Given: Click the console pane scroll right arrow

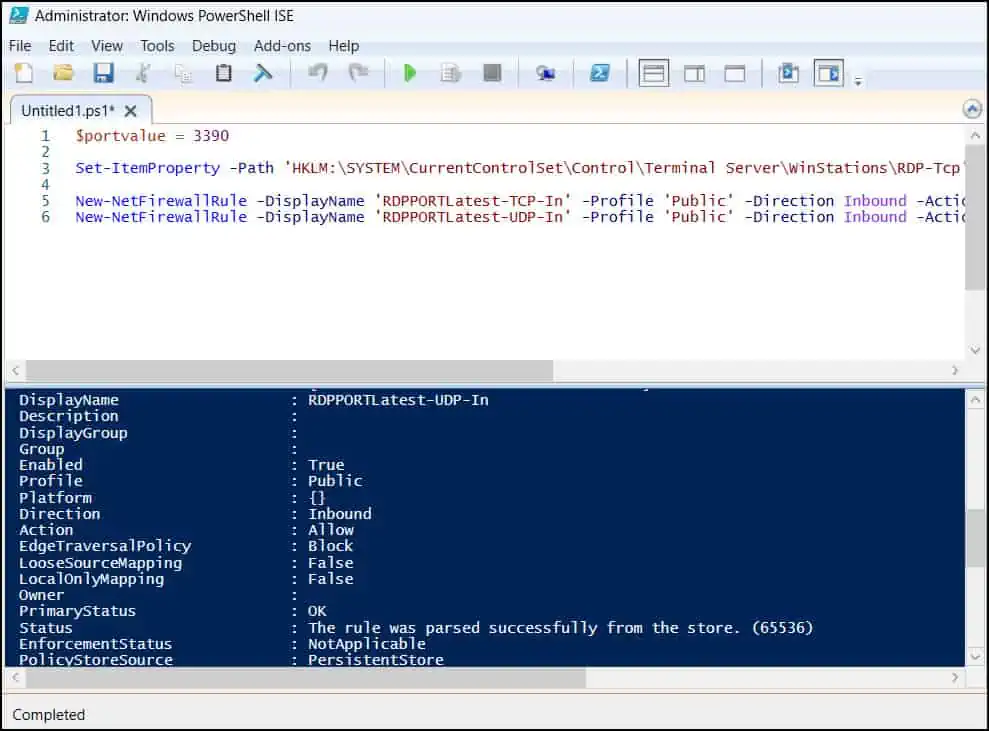Looking at the screenshot, I should 955,678.
